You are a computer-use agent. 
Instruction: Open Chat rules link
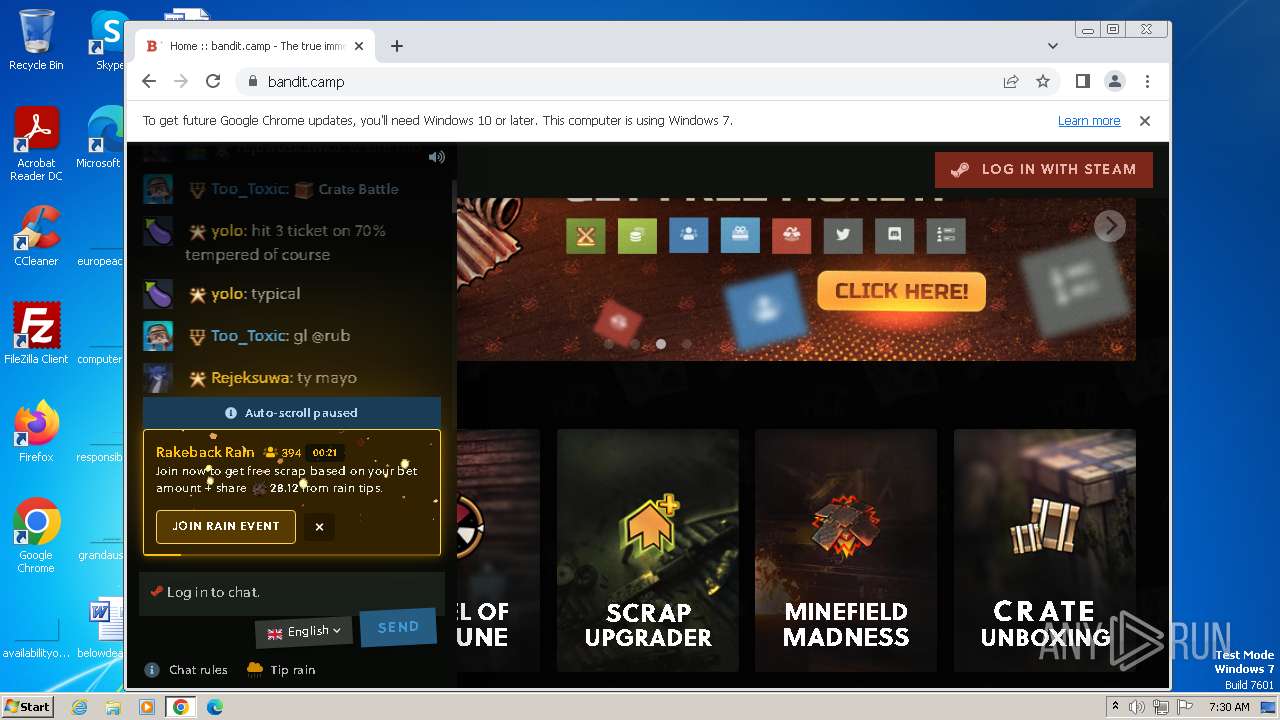(x=186, y=670)
